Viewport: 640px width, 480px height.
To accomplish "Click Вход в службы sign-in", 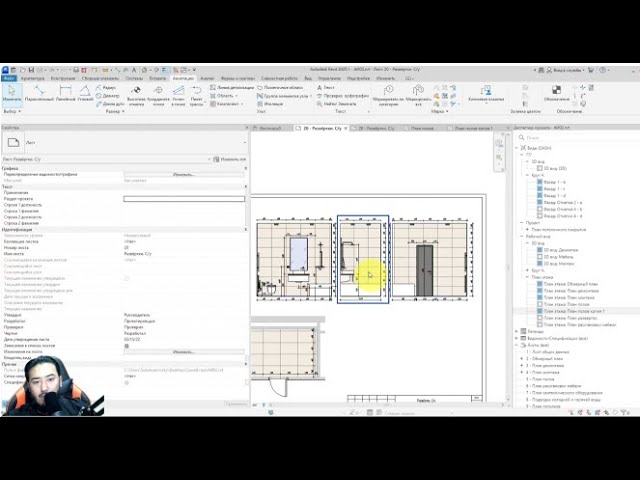I will (564, 70).
